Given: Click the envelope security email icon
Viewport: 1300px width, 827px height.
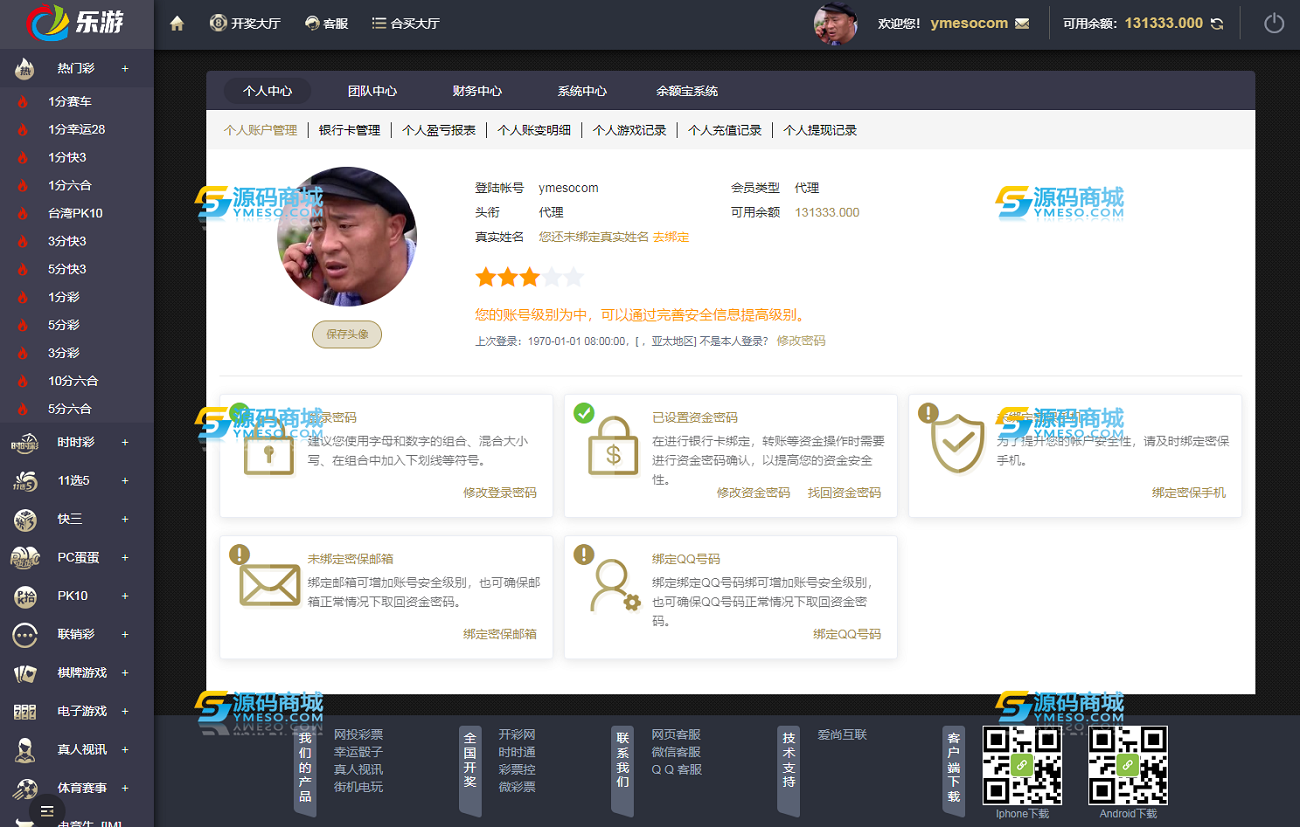Looking at the screenshot, I should tap(269, 585).
